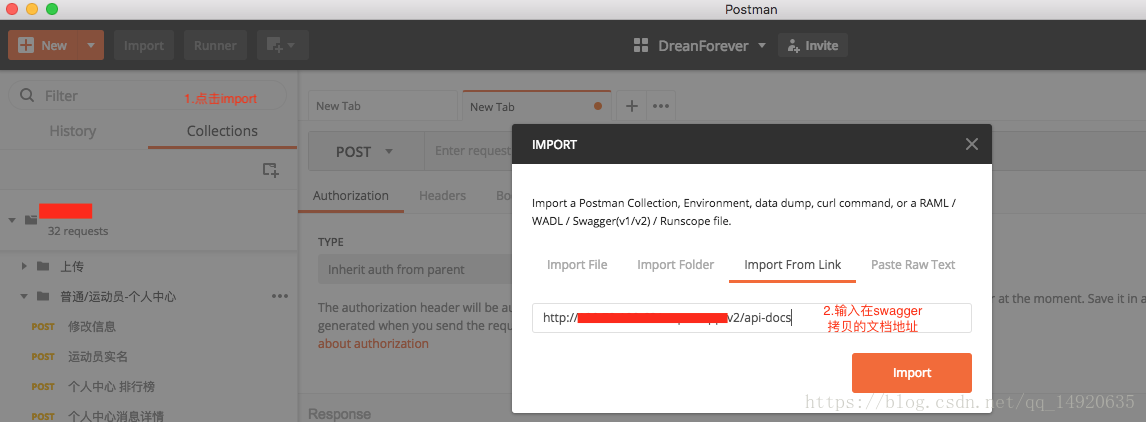
Task: Click the folder icon of 上传
Action: point(43,266)
